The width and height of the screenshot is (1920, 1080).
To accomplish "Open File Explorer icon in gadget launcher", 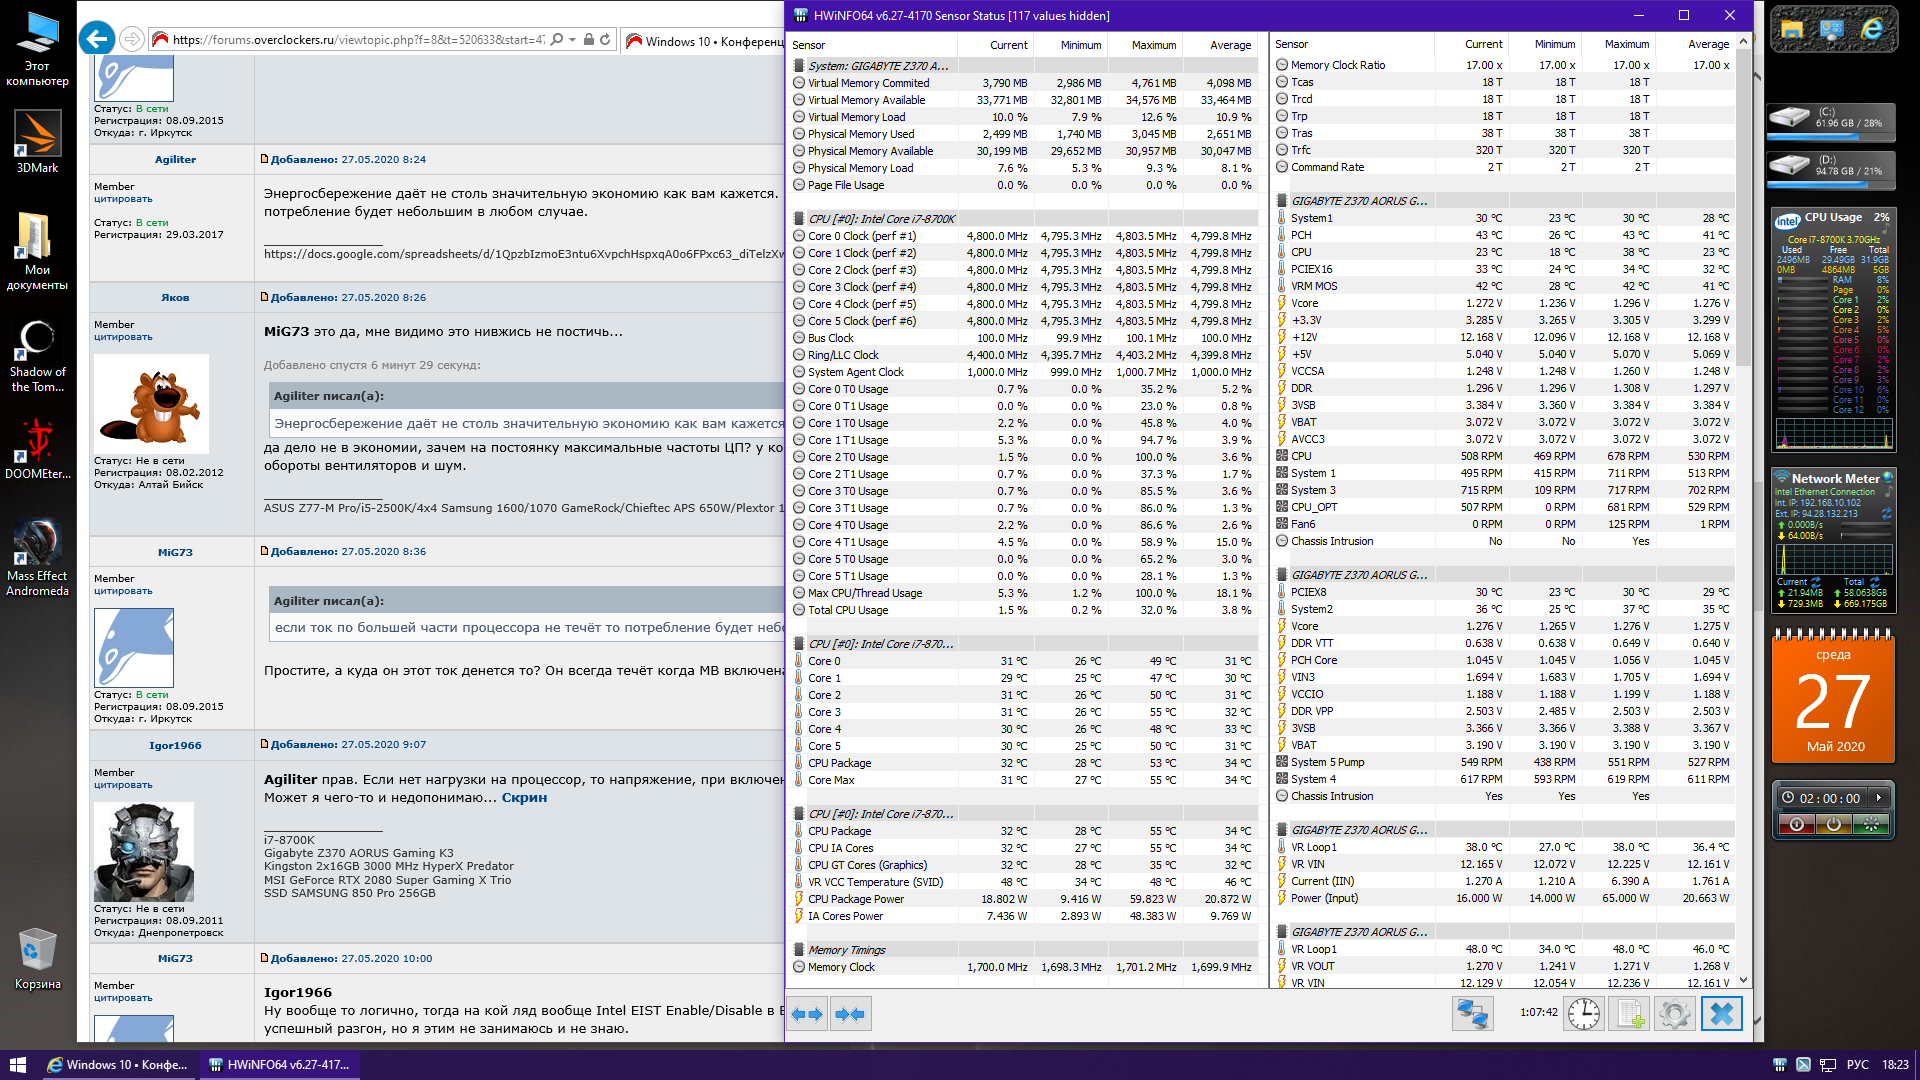I will tap(1792, 30).
